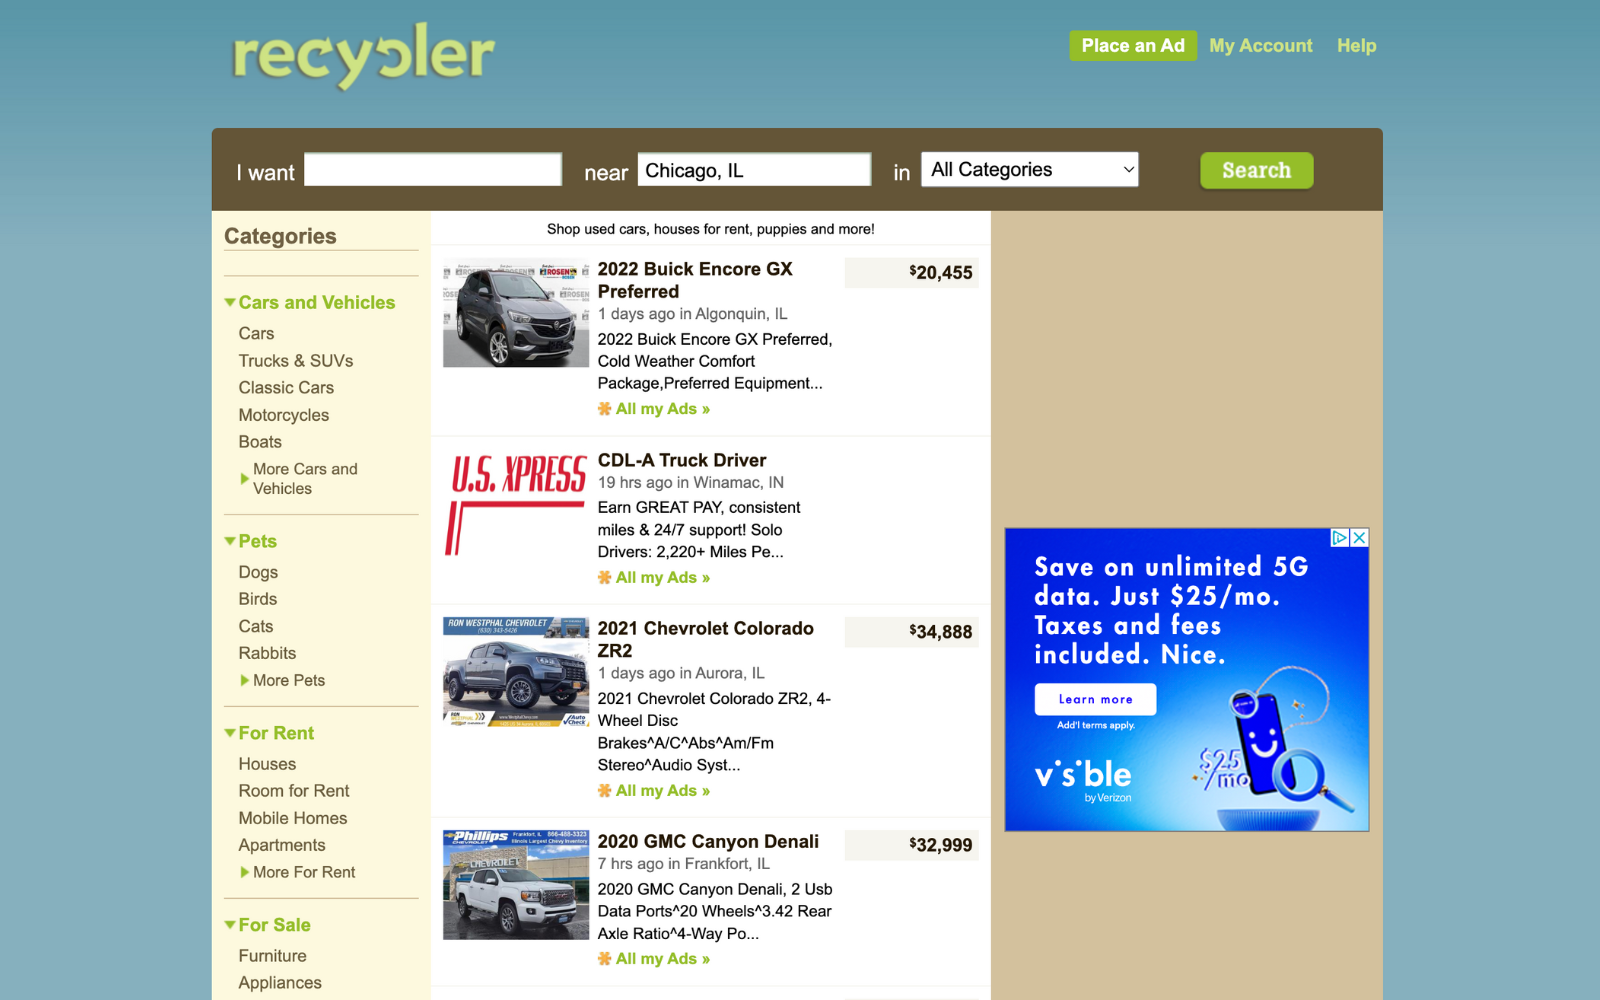Browse Houses for rent
The width and height of the screenshot is (1600, 1000).
coord(267,764)
